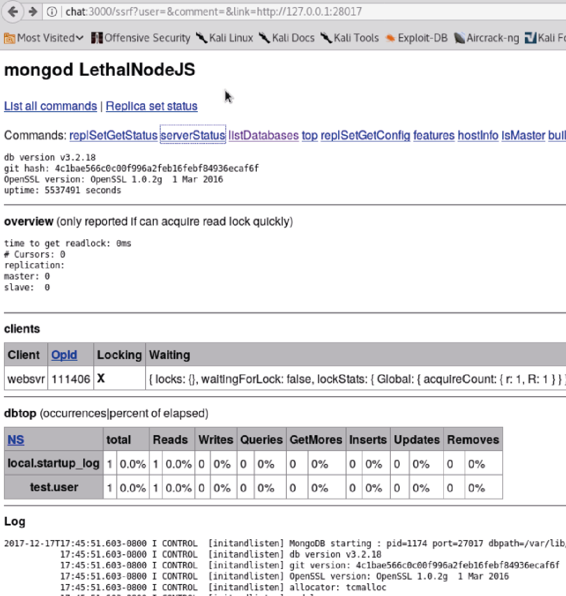Click the Kali Docs bookmark icon

click(x=264, y=38)
